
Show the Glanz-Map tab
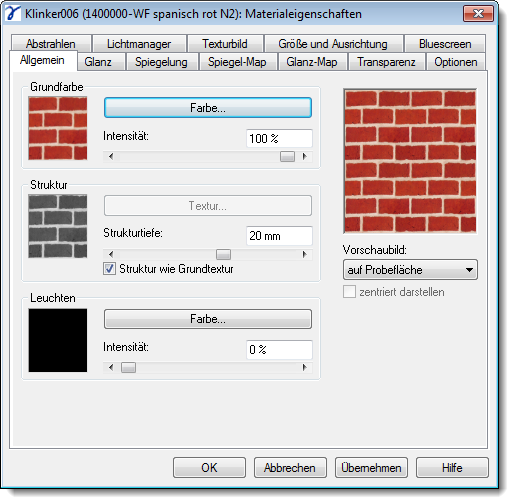point(312,62)
